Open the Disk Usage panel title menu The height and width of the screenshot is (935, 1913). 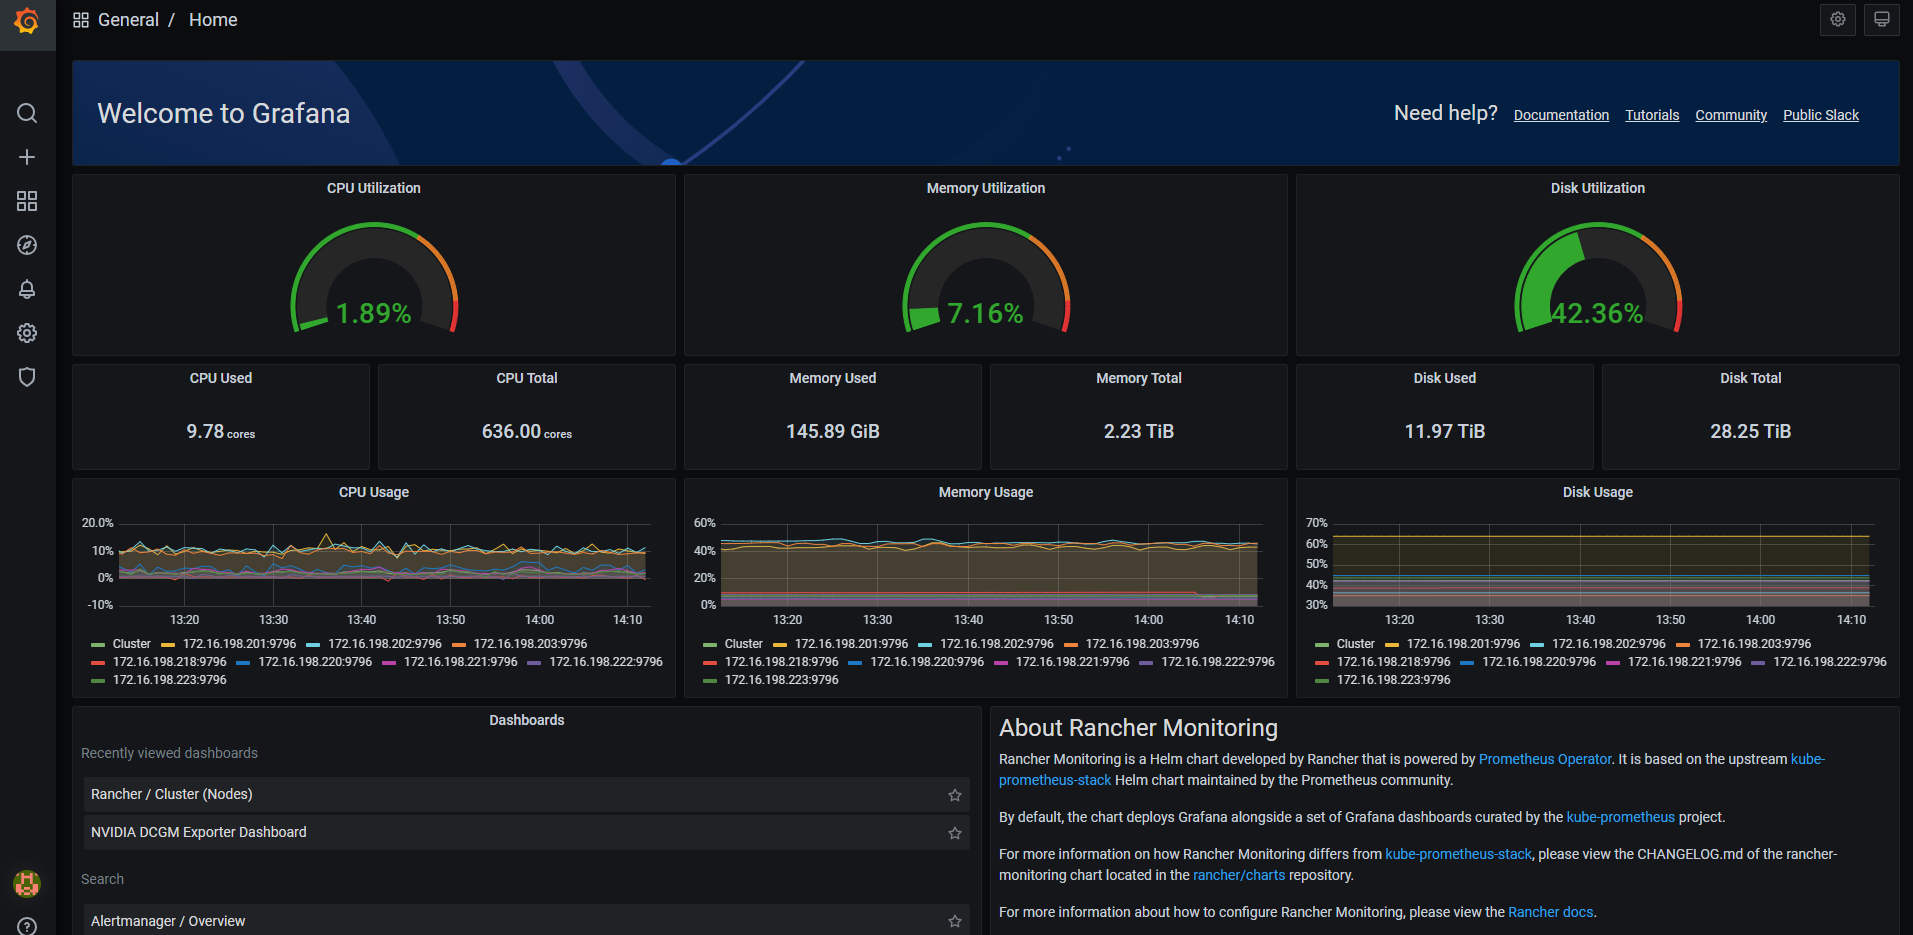point(1598,492)
